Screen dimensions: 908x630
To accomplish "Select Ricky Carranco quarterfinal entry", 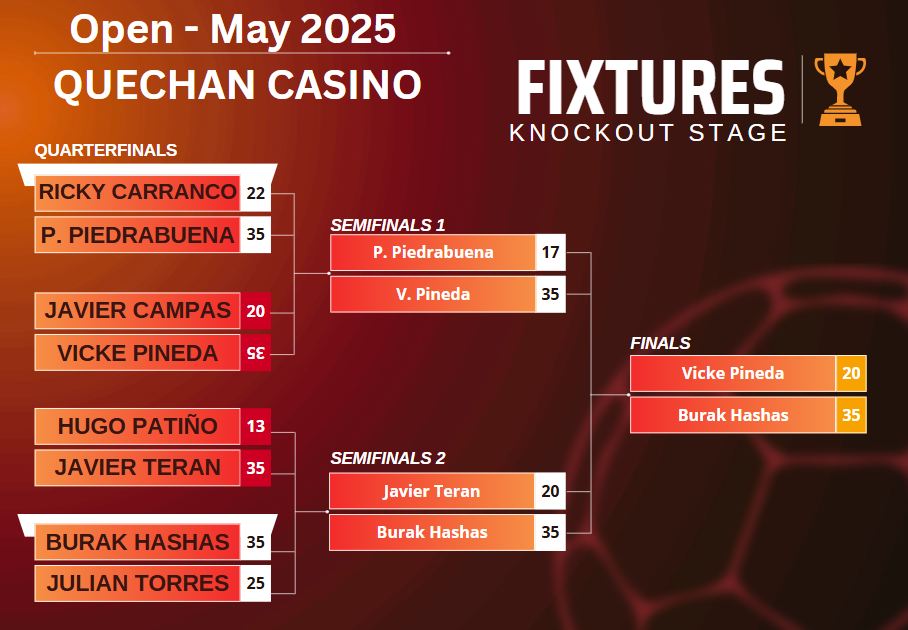I will [x=138, y=193].
